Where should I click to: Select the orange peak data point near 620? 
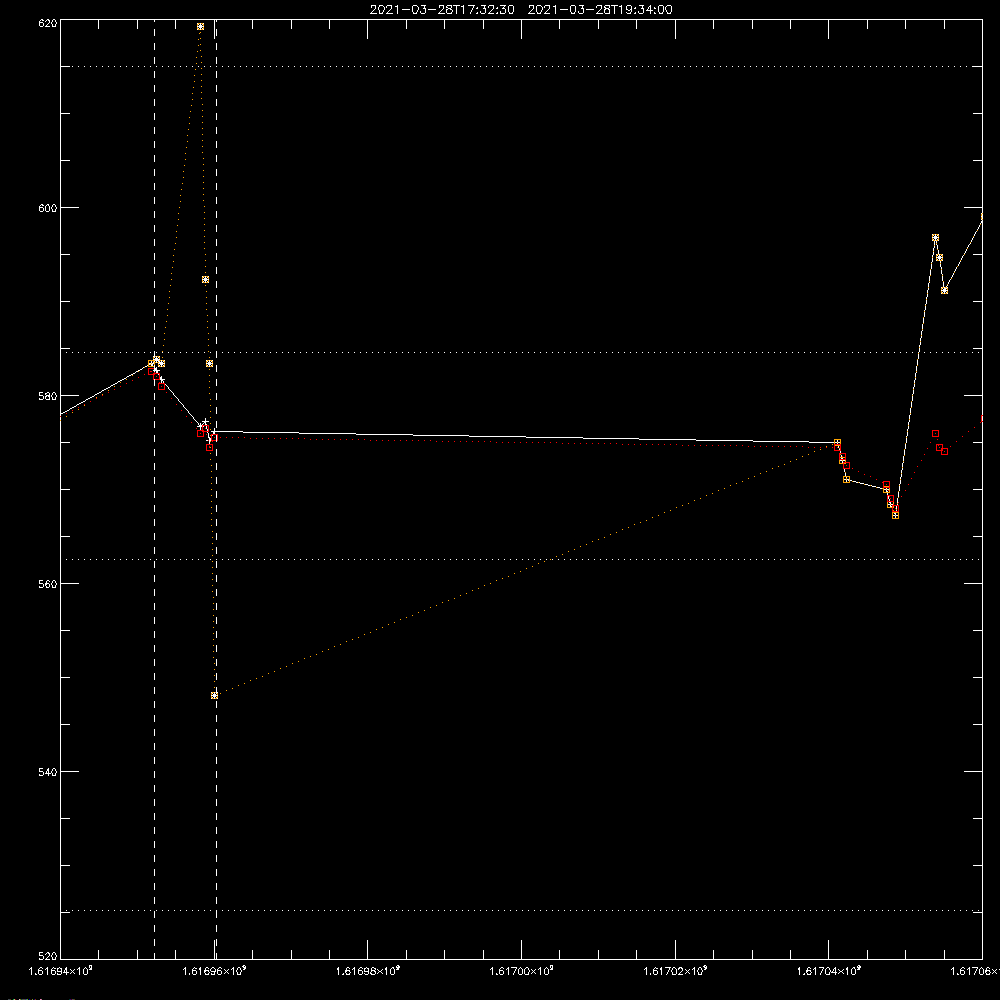200,27
